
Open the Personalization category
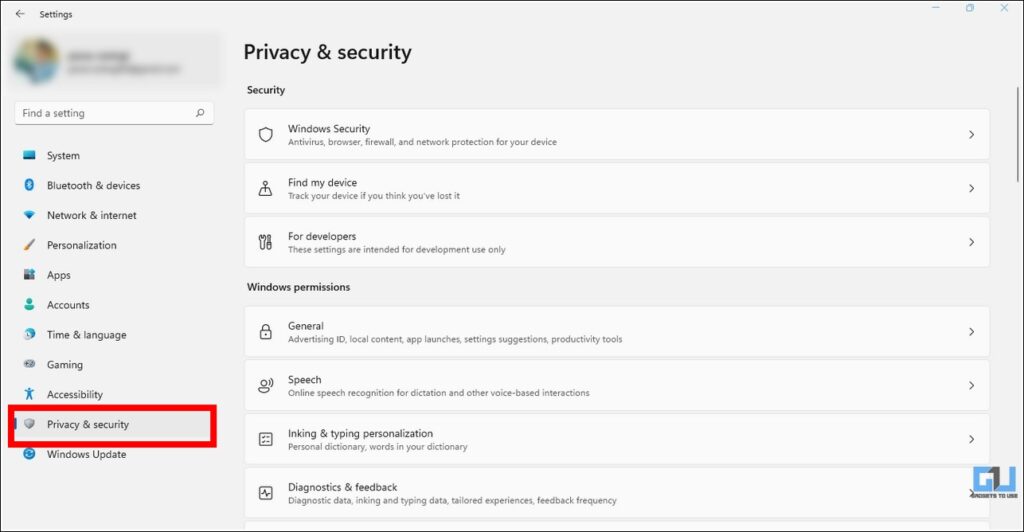point(81,245)
